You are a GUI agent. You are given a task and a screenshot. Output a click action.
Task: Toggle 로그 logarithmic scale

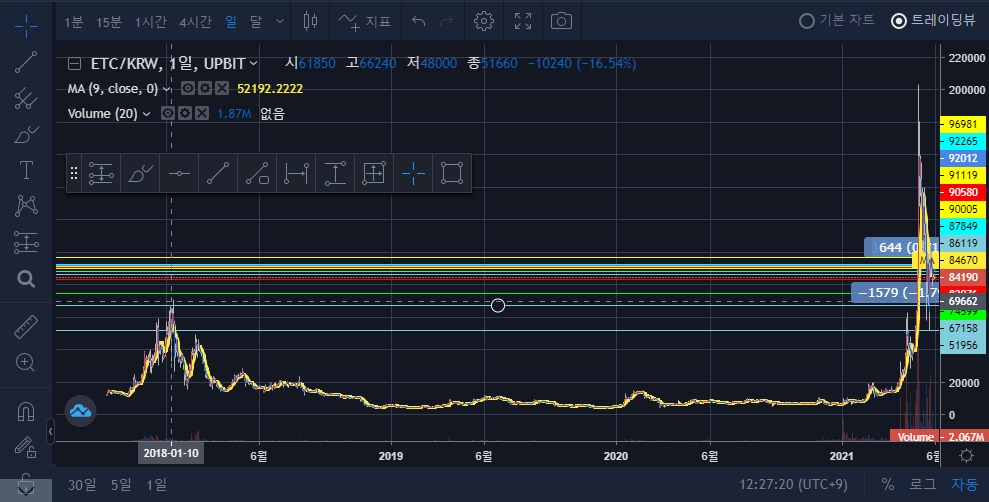[922, 484]
